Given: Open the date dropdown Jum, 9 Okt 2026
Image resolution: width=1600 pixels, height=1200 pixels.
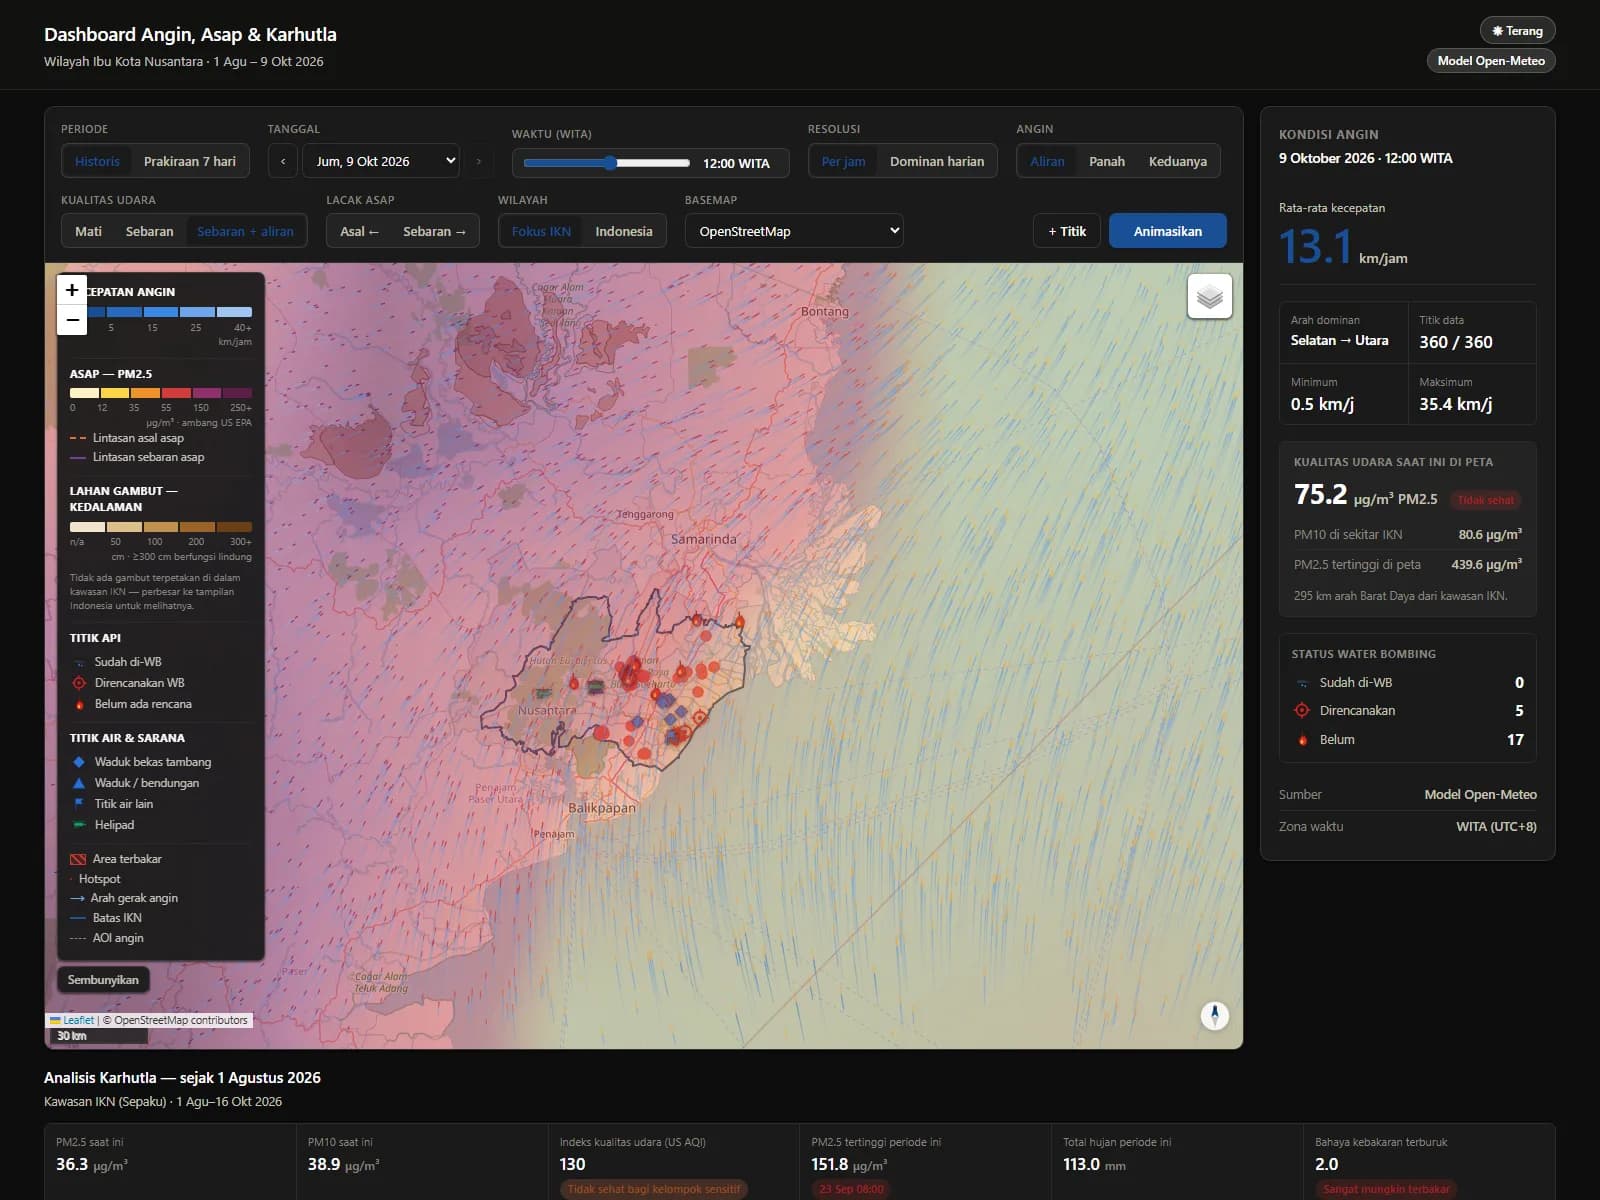Looking at the screenshot, I should 381,161.
